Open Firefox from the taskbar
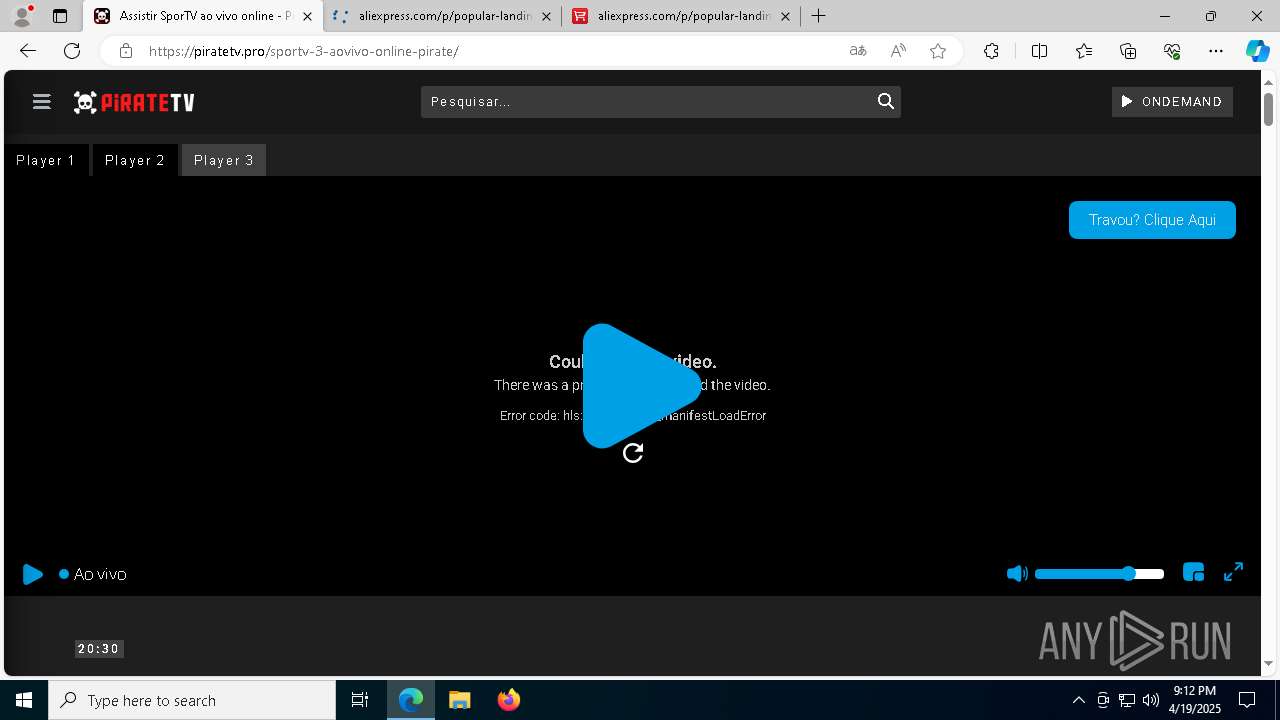 pyautogui.click(x=508, y=700)
